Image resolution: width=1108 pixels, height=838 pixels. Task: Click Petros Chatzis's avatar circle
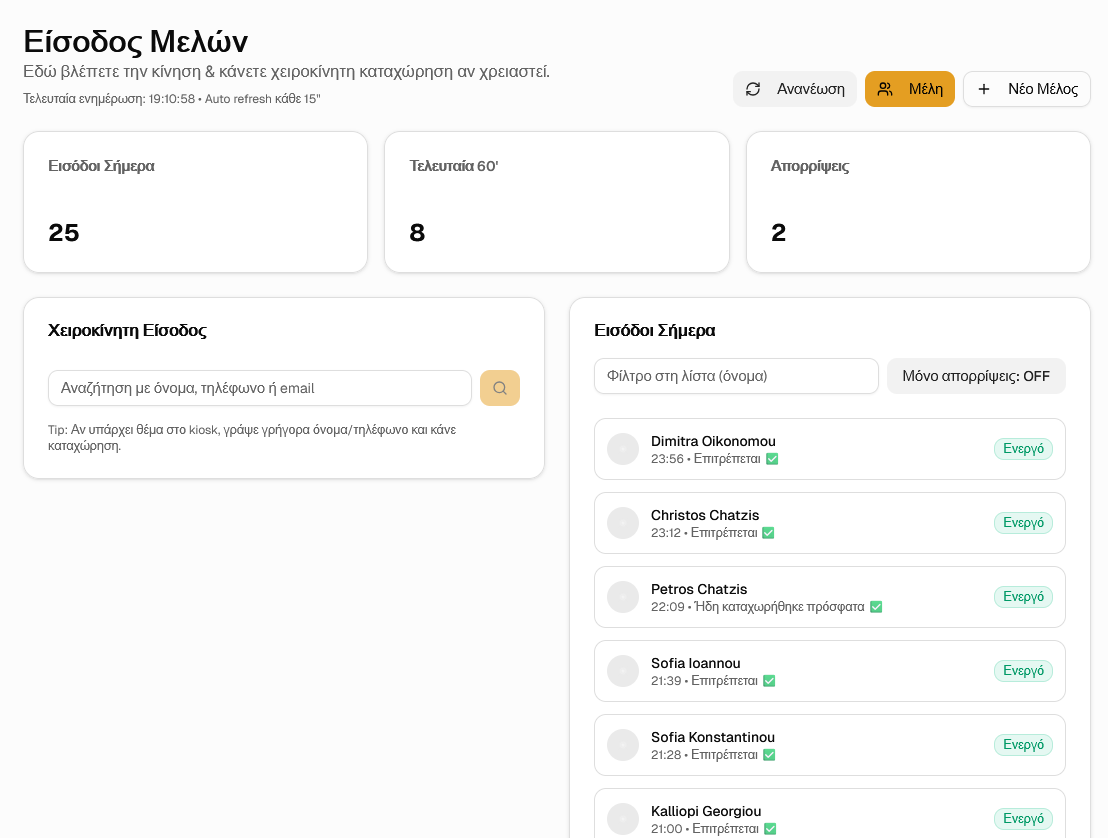click(x=623, y=597)
